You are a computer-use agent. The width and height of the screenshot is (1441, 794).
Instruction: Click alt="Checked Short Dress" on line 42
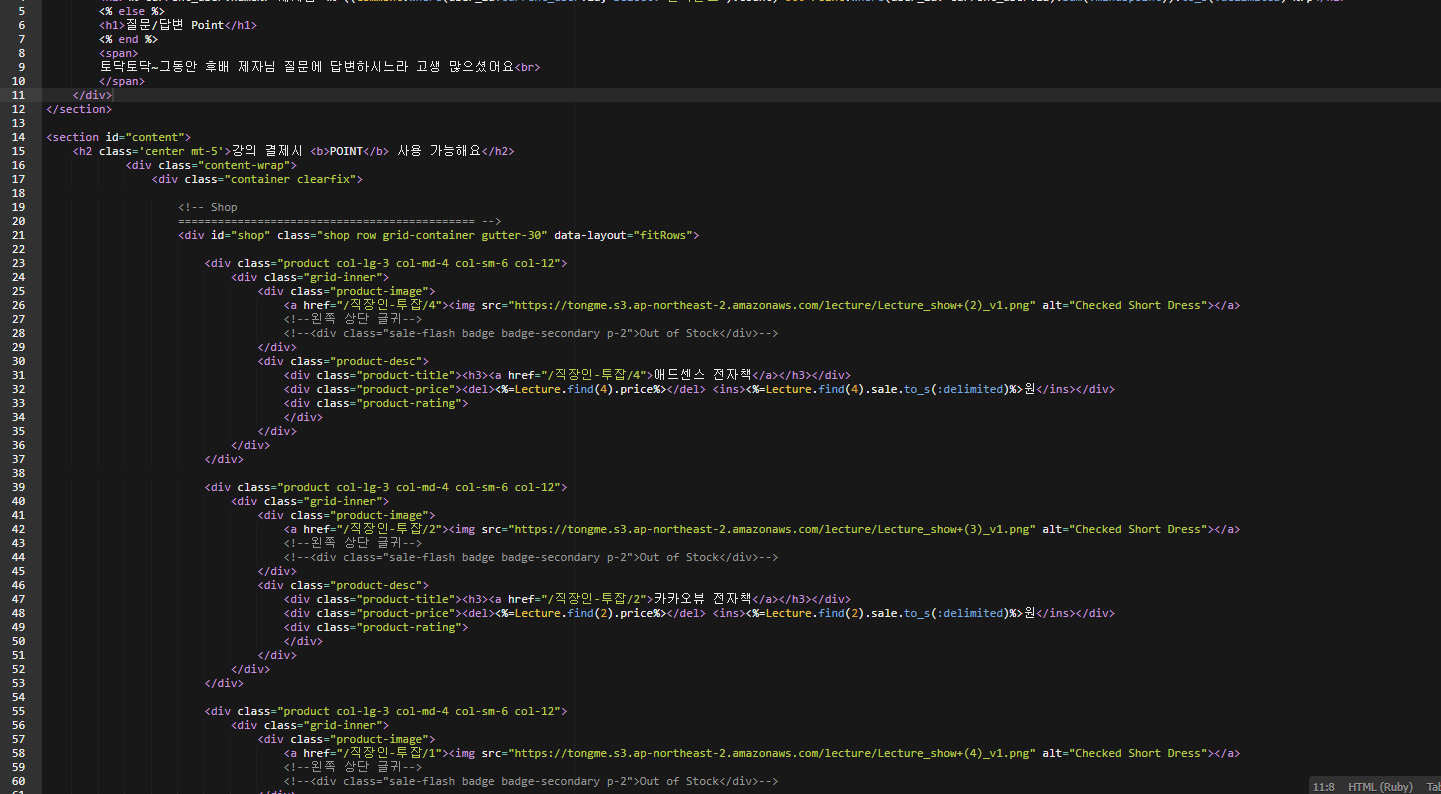(x=1125, y=529)
